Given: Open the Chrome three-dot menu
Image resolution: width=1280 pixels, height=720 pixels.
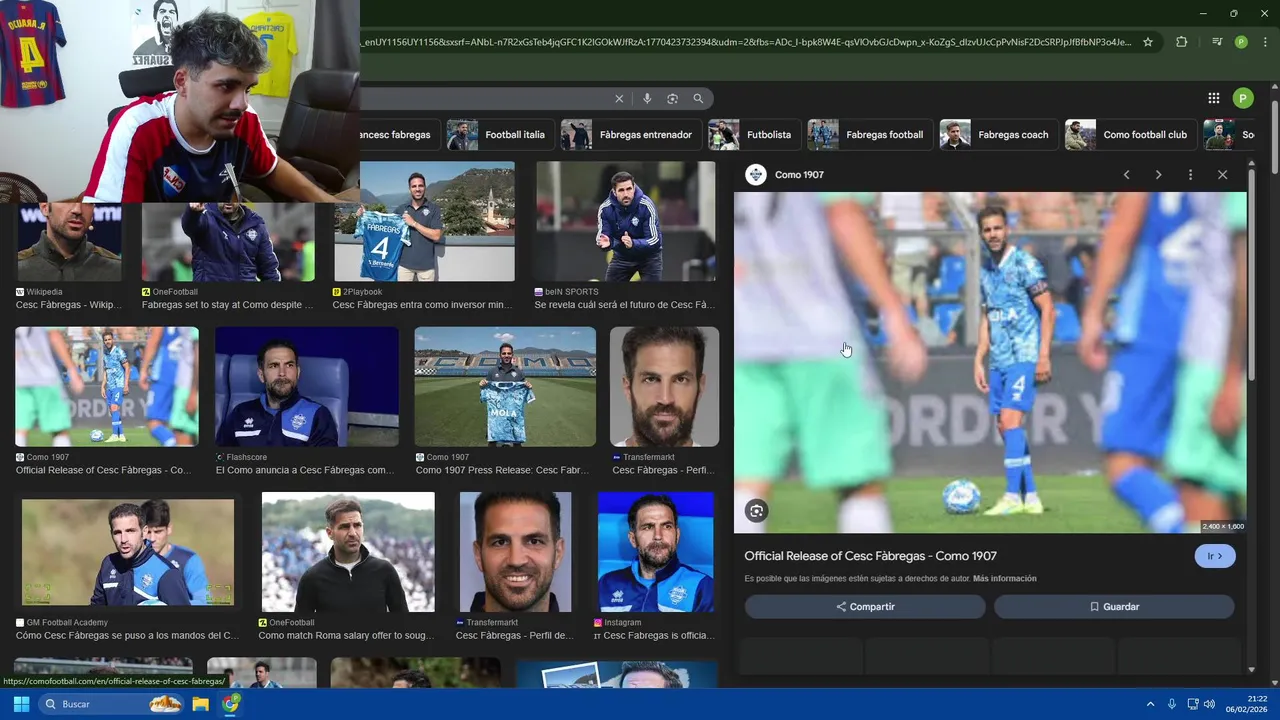Looking at the screenshot, I should (1265, 42).
